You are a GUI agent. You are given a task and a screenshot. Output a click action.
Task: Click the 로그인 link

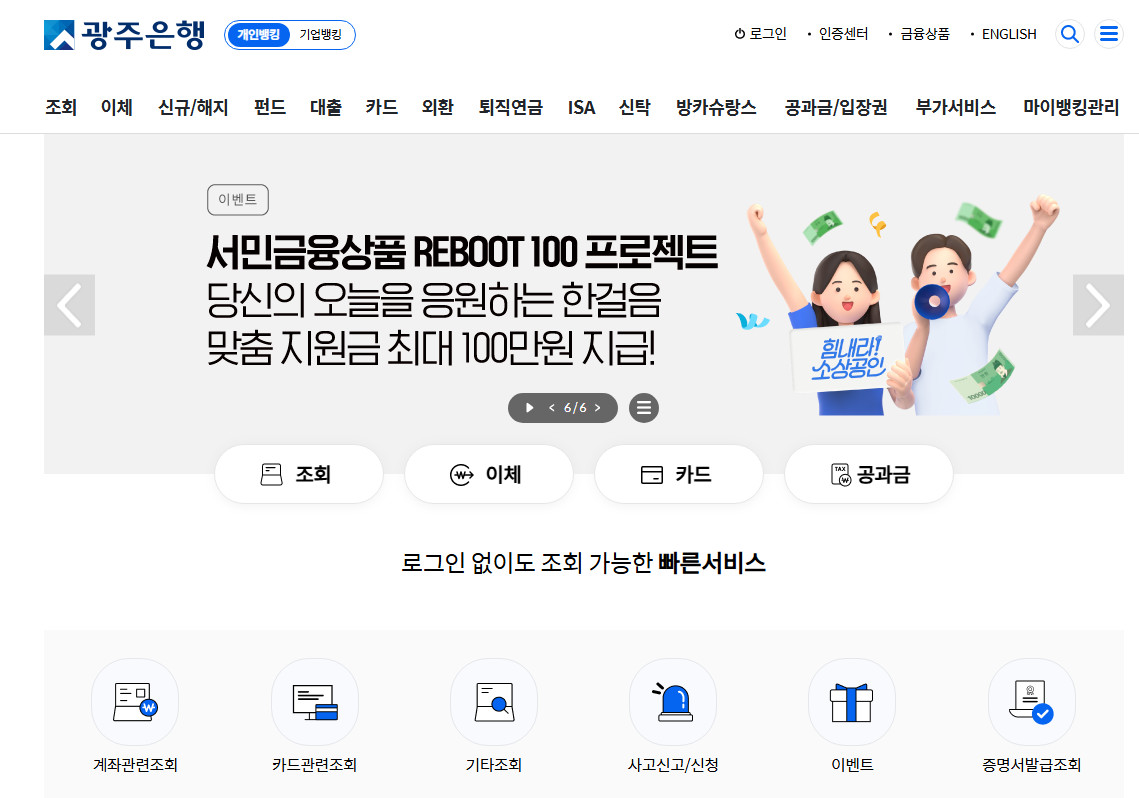pyautogui.click(x=761, y=34)
